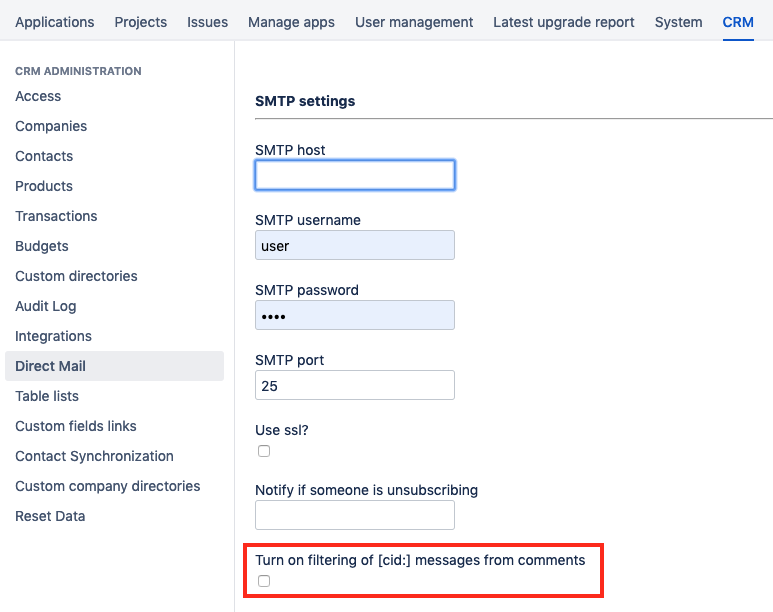
Task: Navigate to Companies in the sidebar
Action: [x=51, y=126]
